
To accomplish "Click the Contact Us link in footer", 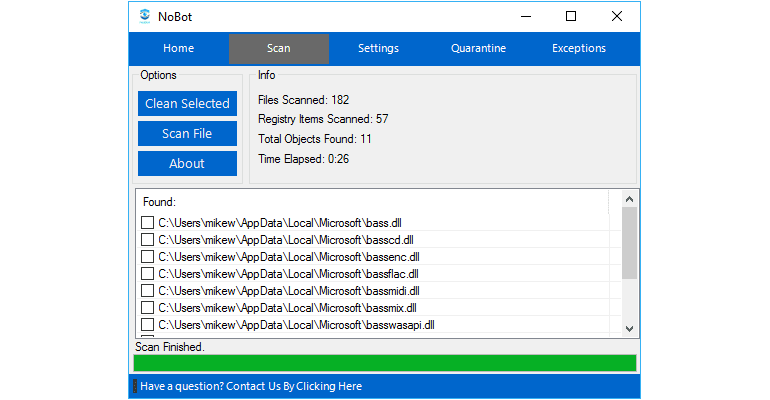I will pos(251,386).
